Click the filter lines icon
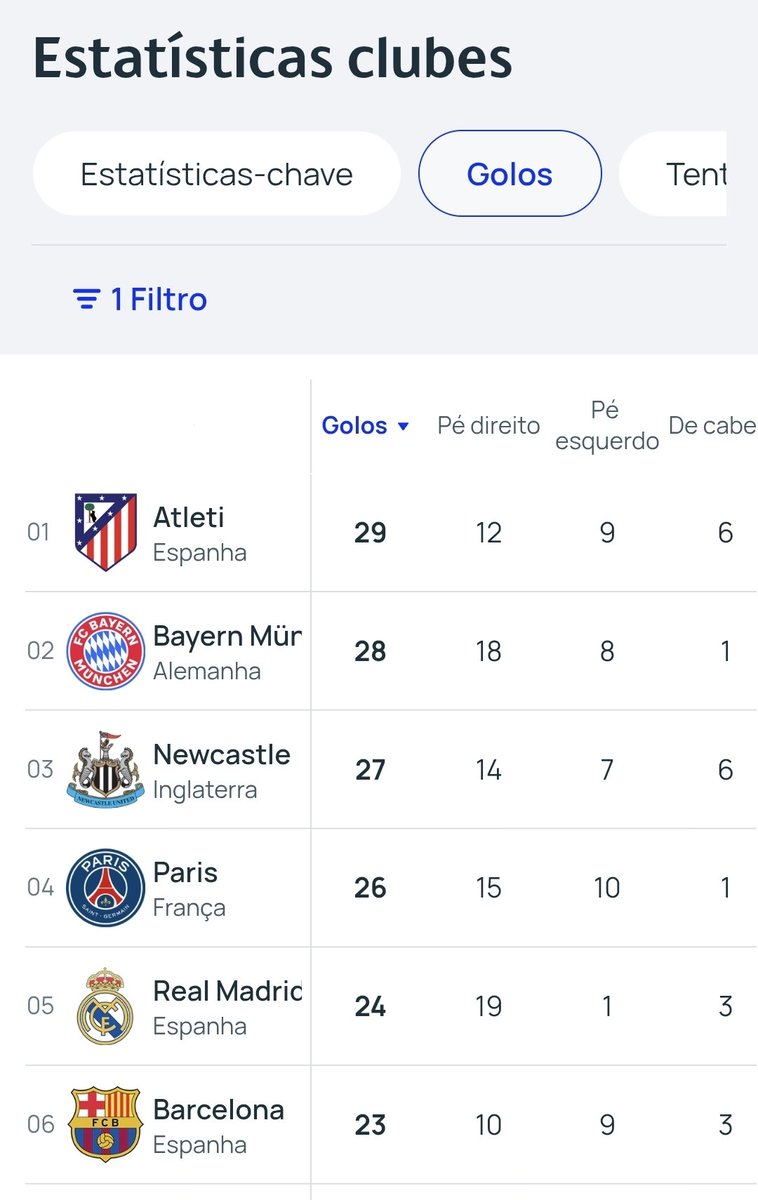This screenshot has height=1200, width=758. point(87,299)
